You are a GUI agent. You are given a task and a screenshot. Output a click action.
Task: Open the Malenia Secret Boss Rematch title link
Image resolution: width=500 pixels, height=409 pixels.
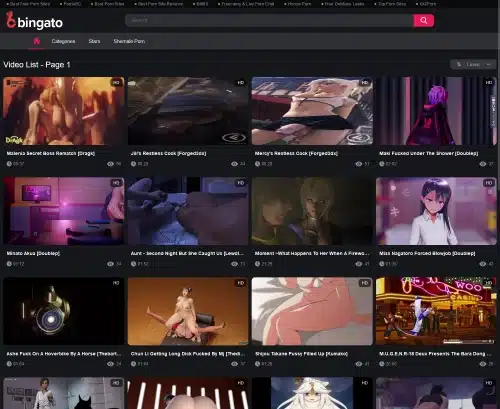point(51,153)
